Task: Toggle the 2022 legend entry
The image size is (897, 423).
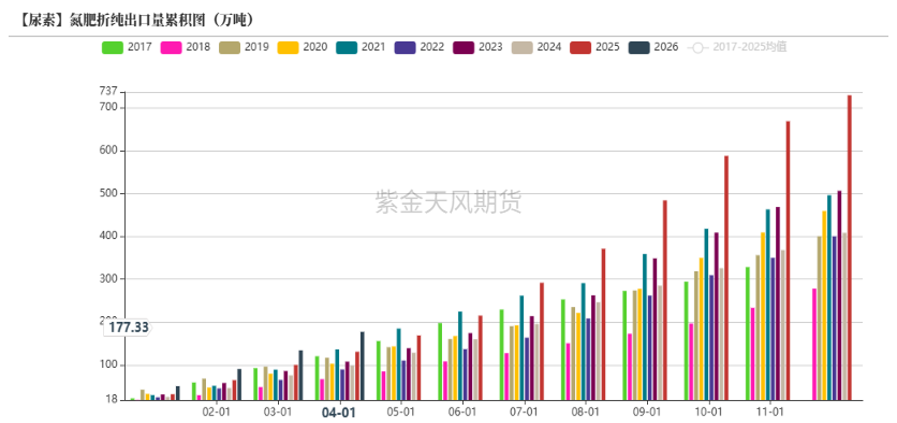Action: coord(419,47)
